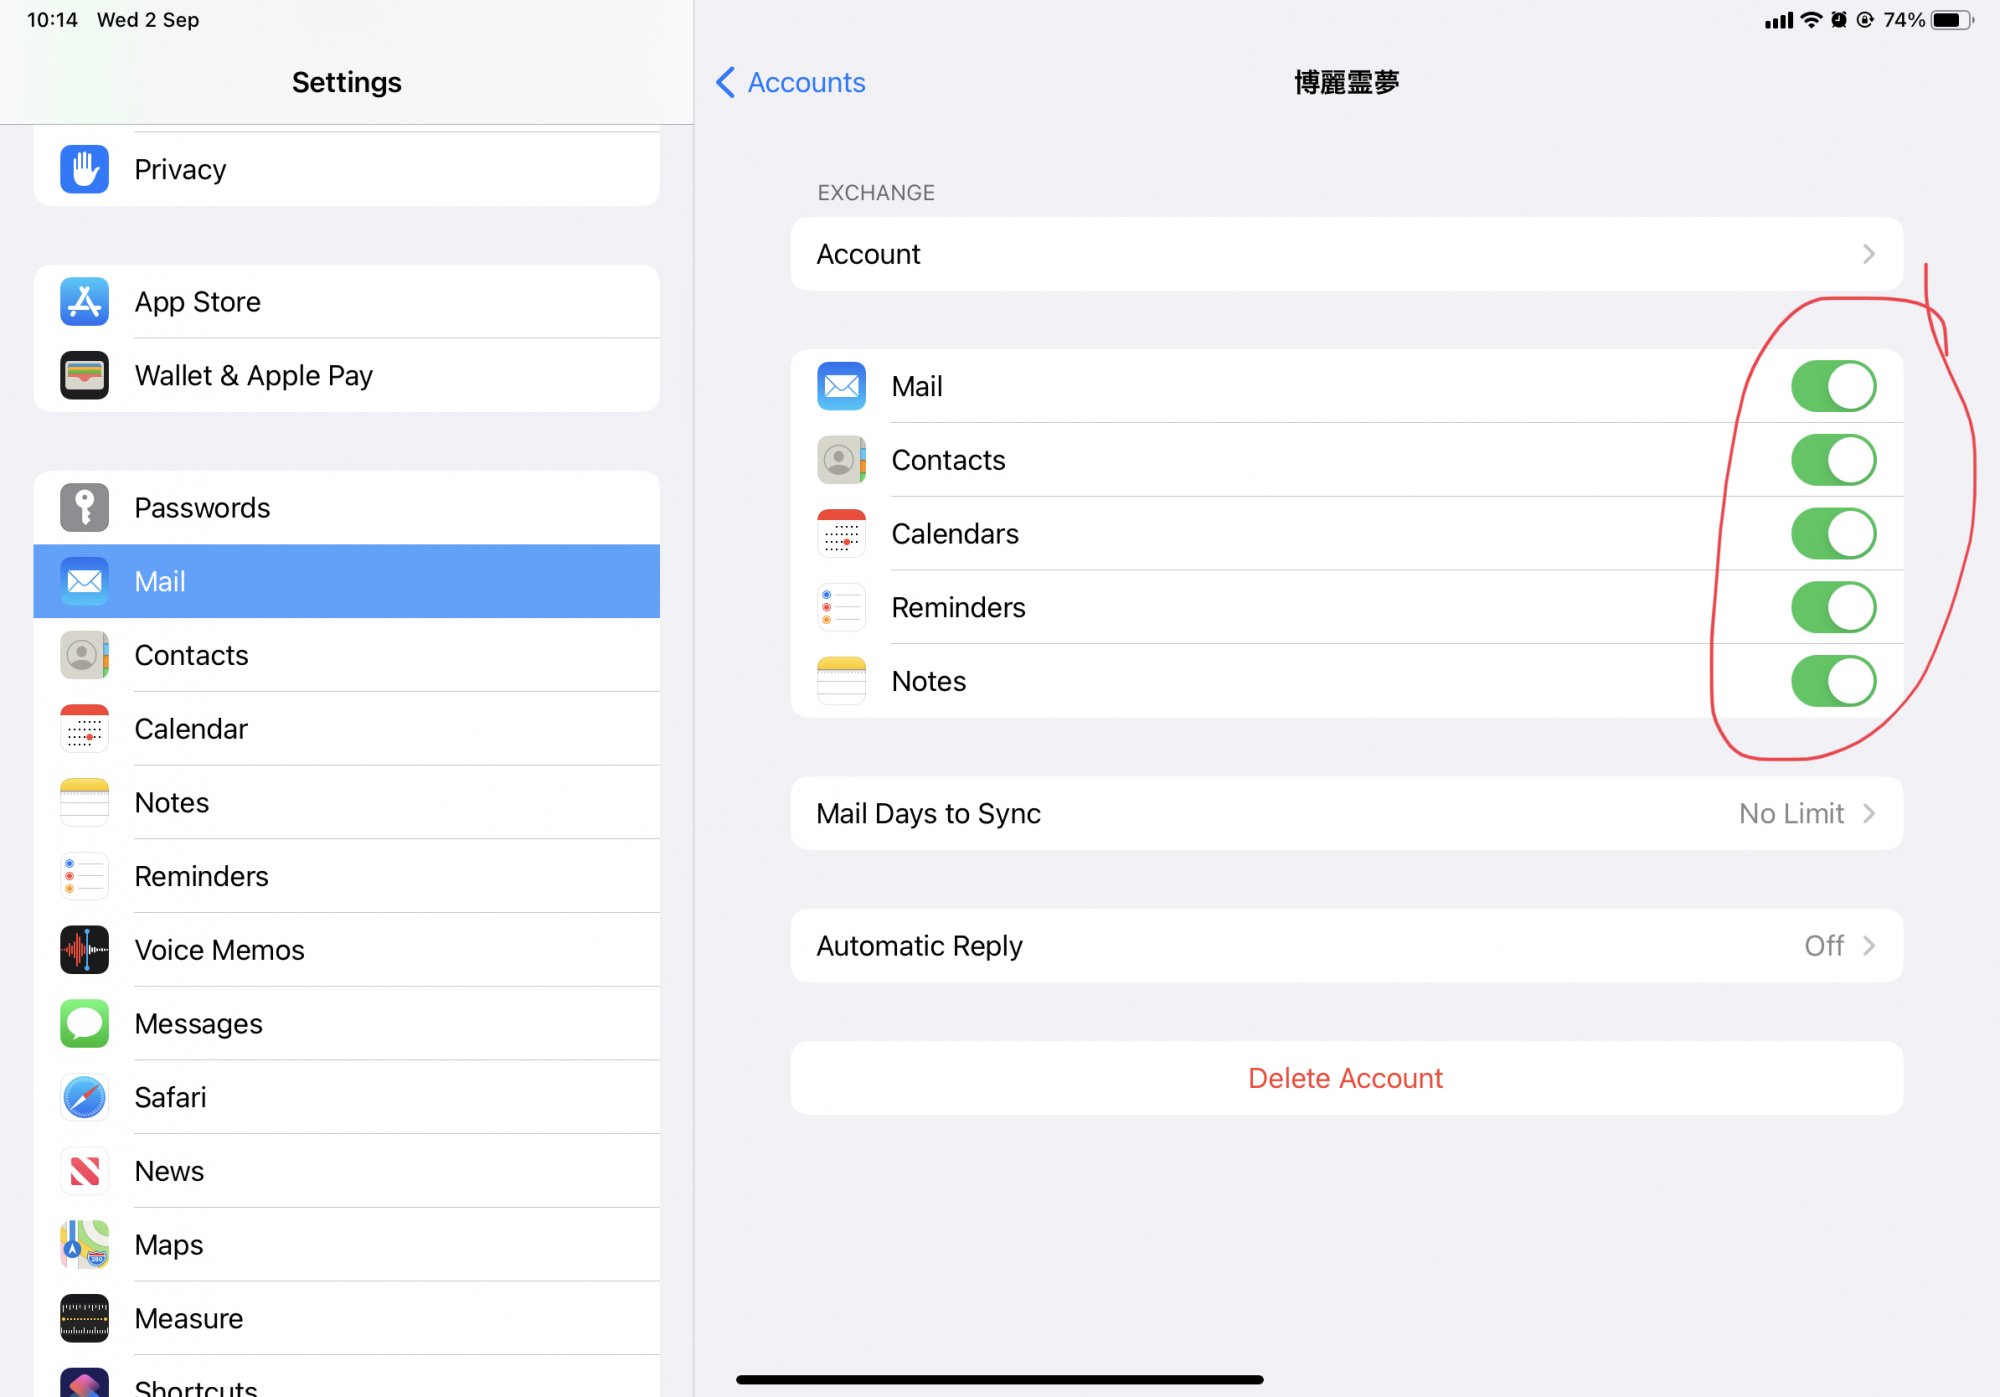Expand the Account row chevron
2000x1397 pixels.
1867,254
